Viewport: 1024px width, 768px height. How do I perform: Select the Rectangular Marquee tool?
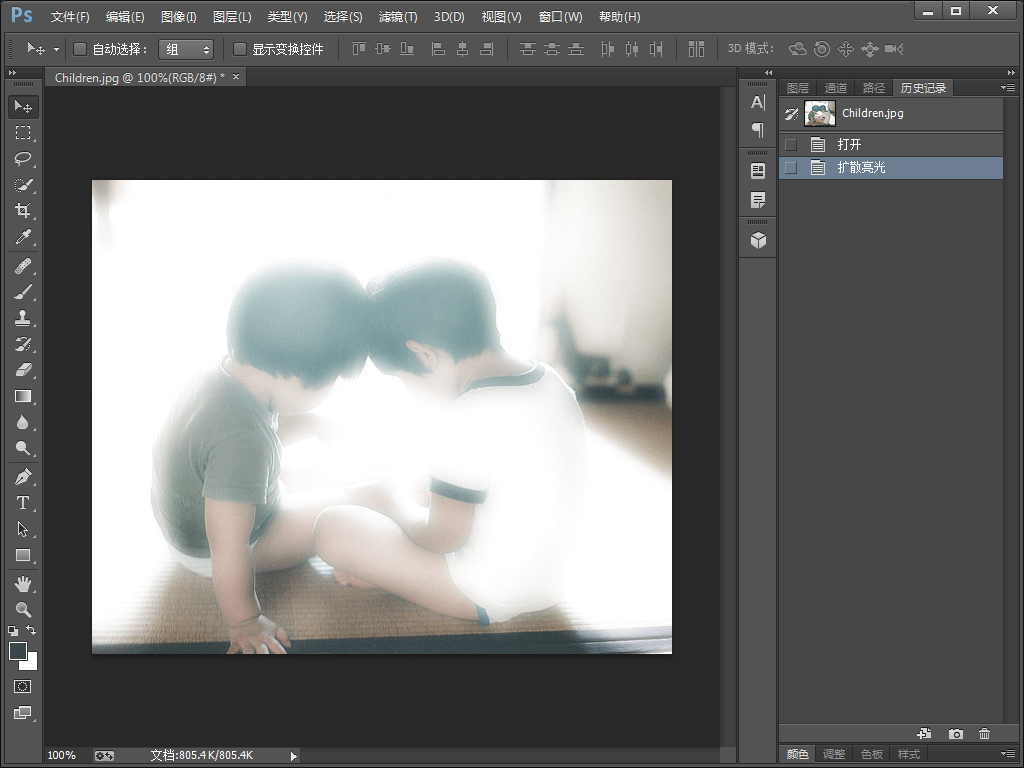[x=23, y=133]
